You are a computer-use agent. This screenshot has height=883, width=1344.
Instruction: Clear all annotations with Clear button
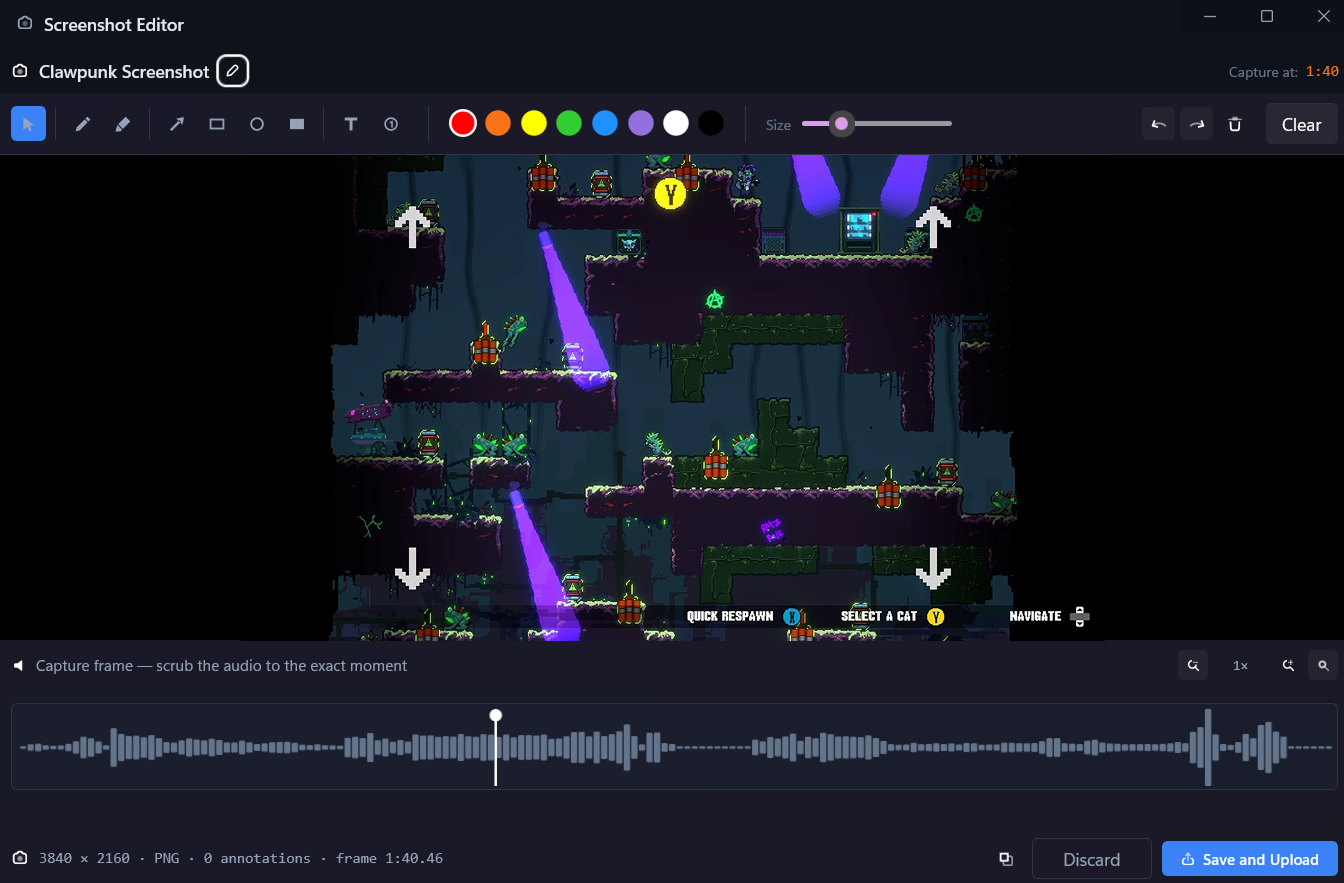coord(1301,124)
